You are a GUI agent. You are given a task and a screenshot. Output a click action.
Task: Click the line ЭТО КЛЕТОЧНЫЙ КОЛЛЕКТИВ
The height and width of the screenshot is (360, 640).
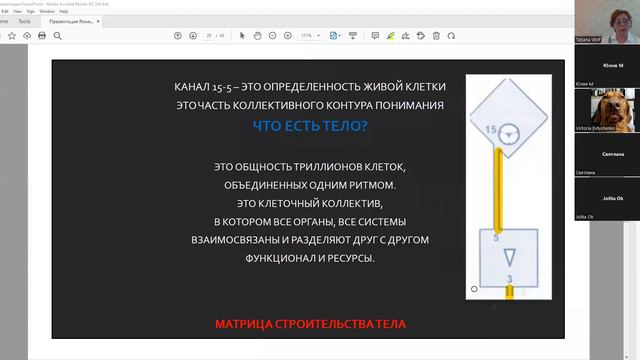(310, 203)
